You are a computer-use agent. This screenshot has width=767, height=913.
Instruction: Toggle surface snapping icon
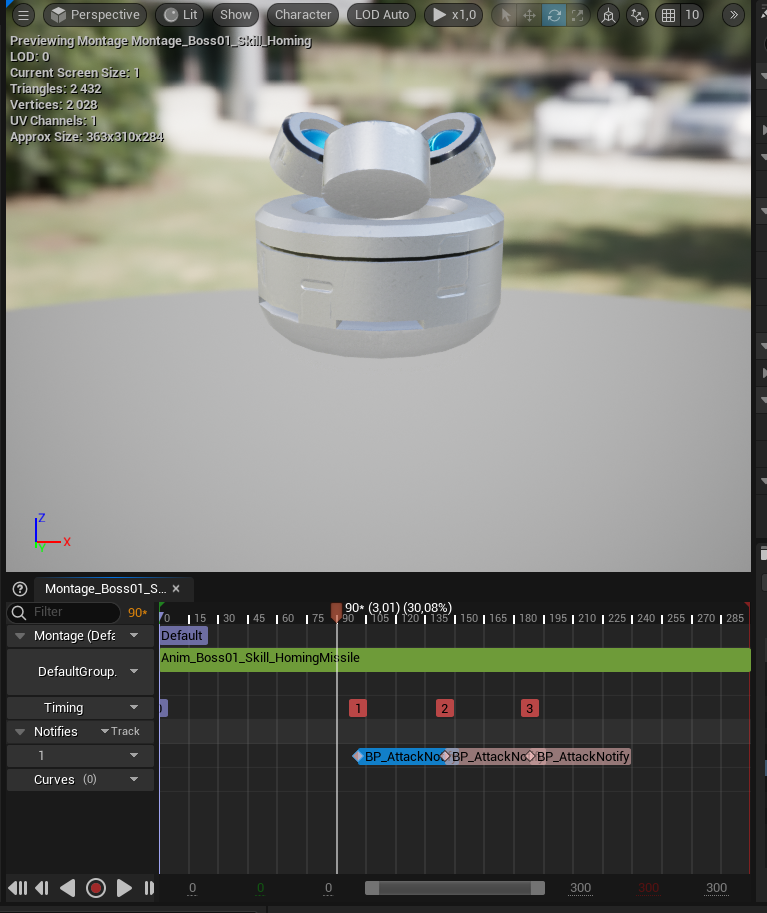(x=637, y=15)
